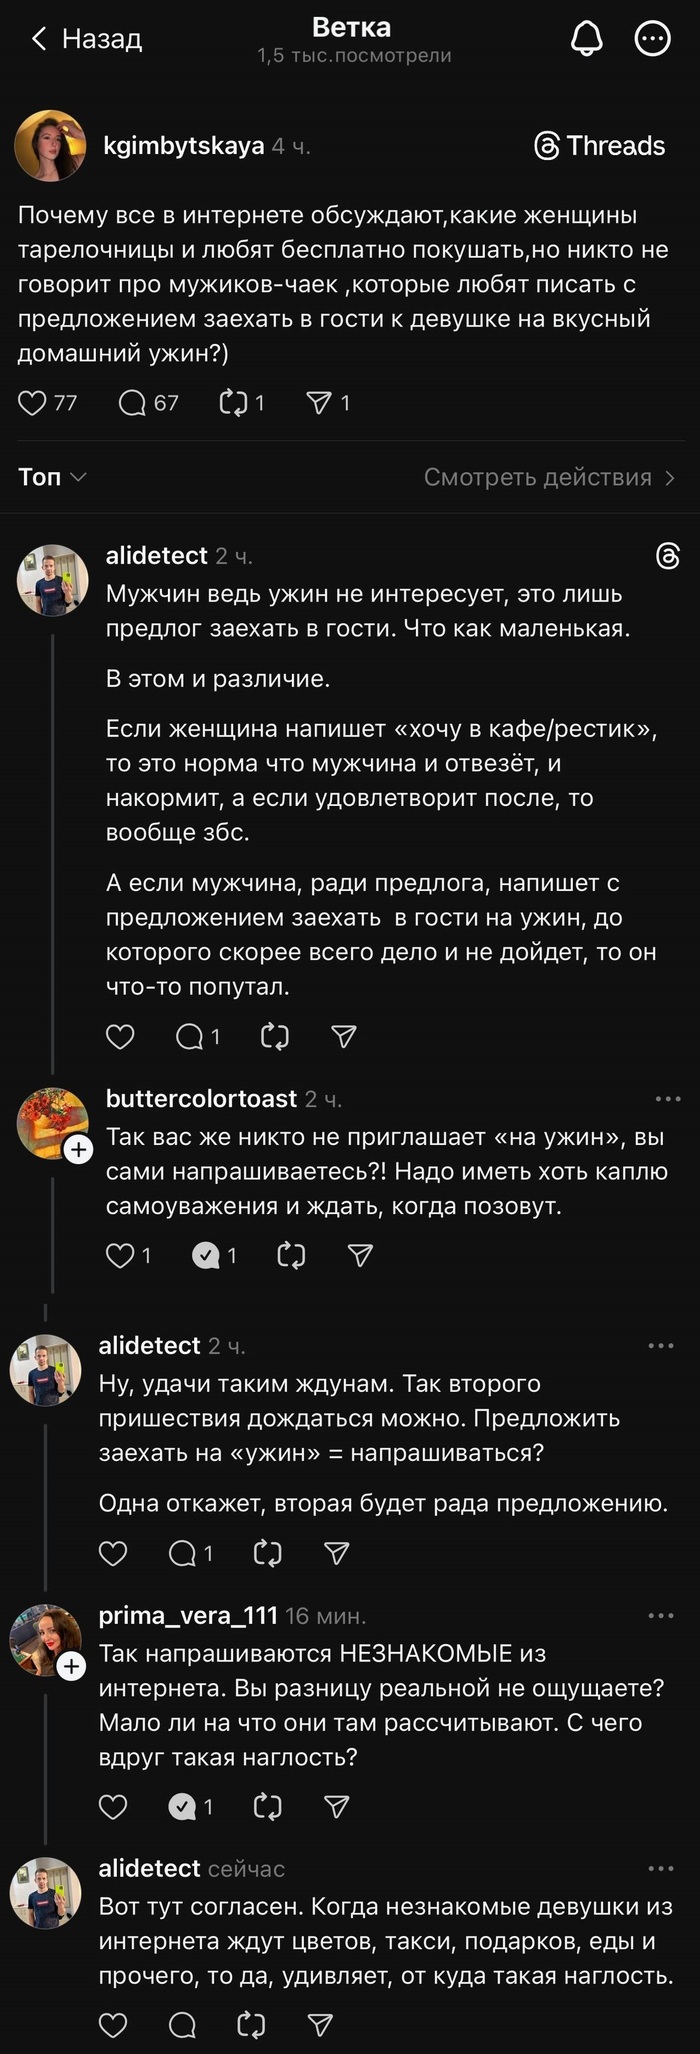Open the comment icon on alidetect's second reply

[x=185, y=1553]
